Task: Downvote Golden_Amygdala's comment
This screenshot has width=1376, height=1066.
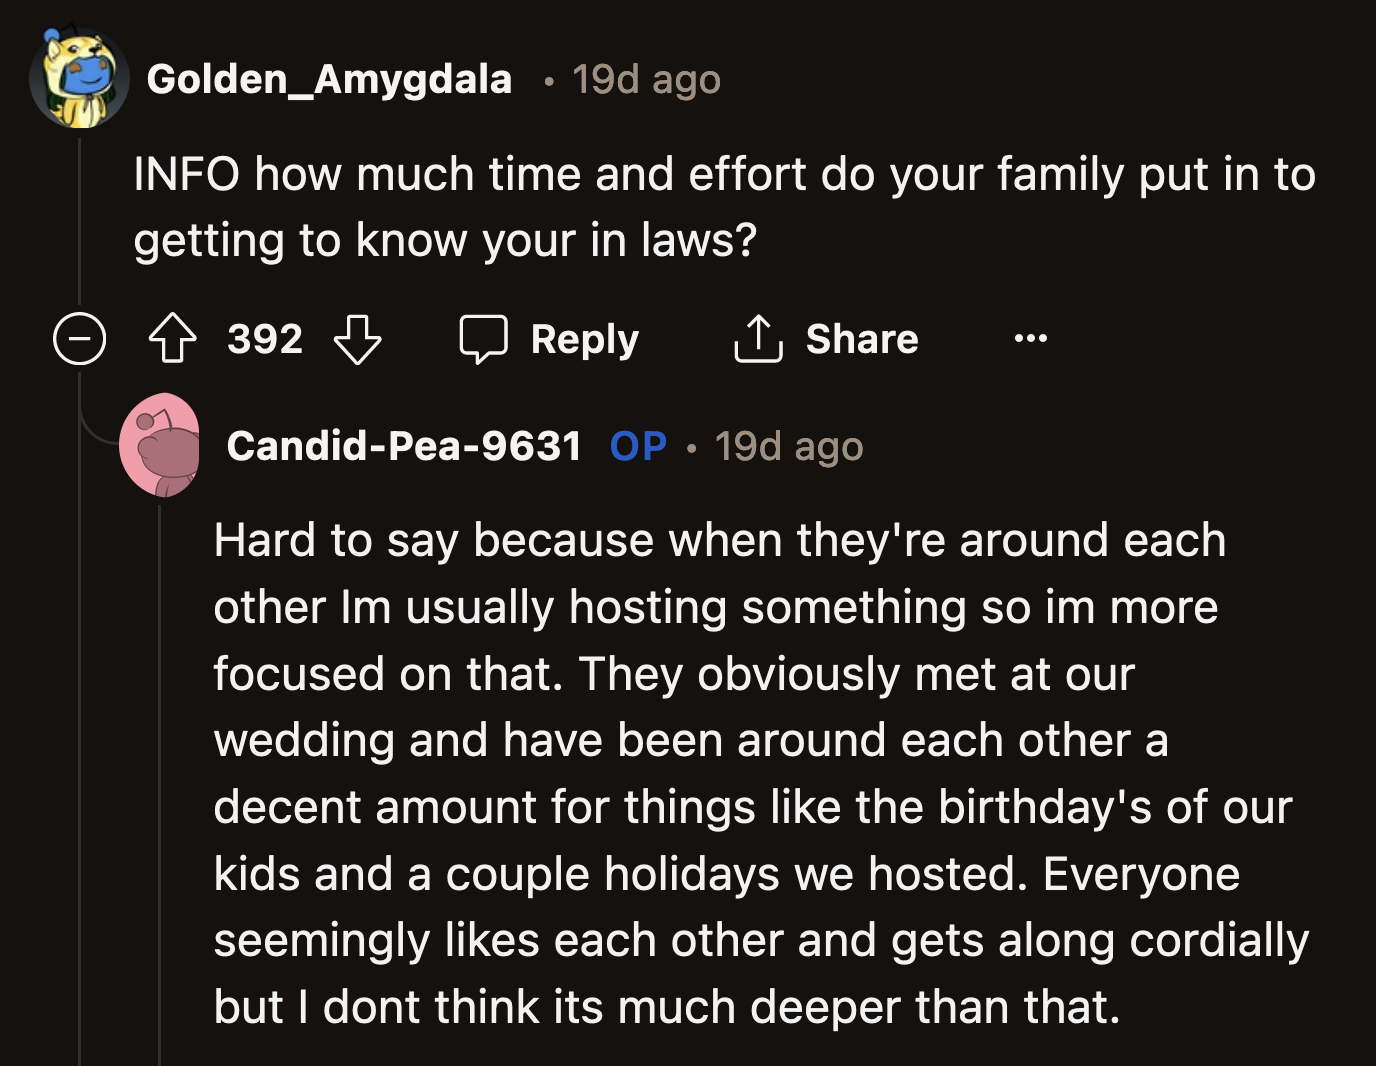Action: pyautogui.click(x=358, y=341)
